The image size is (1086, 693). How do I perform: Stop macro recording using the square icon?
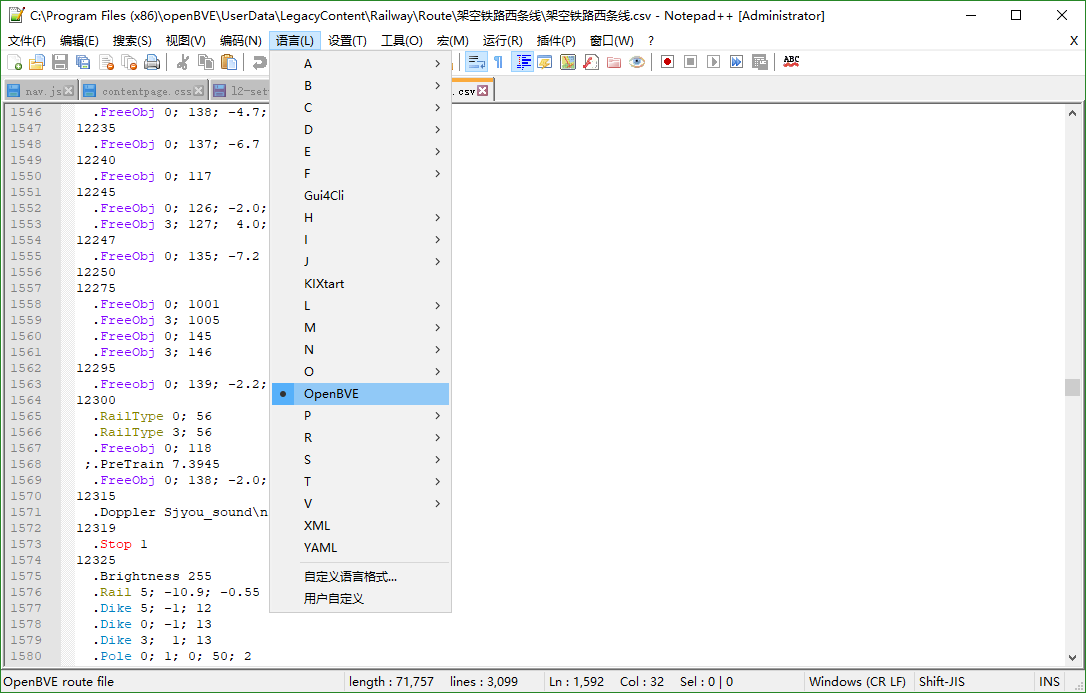coord(691,61)
